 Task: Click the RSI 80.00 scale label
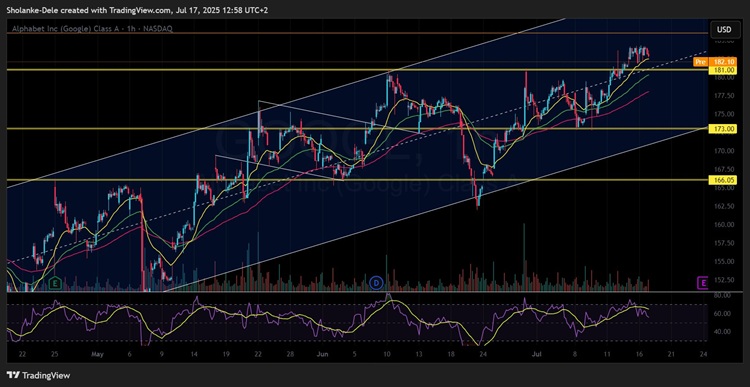pos(721,296)
